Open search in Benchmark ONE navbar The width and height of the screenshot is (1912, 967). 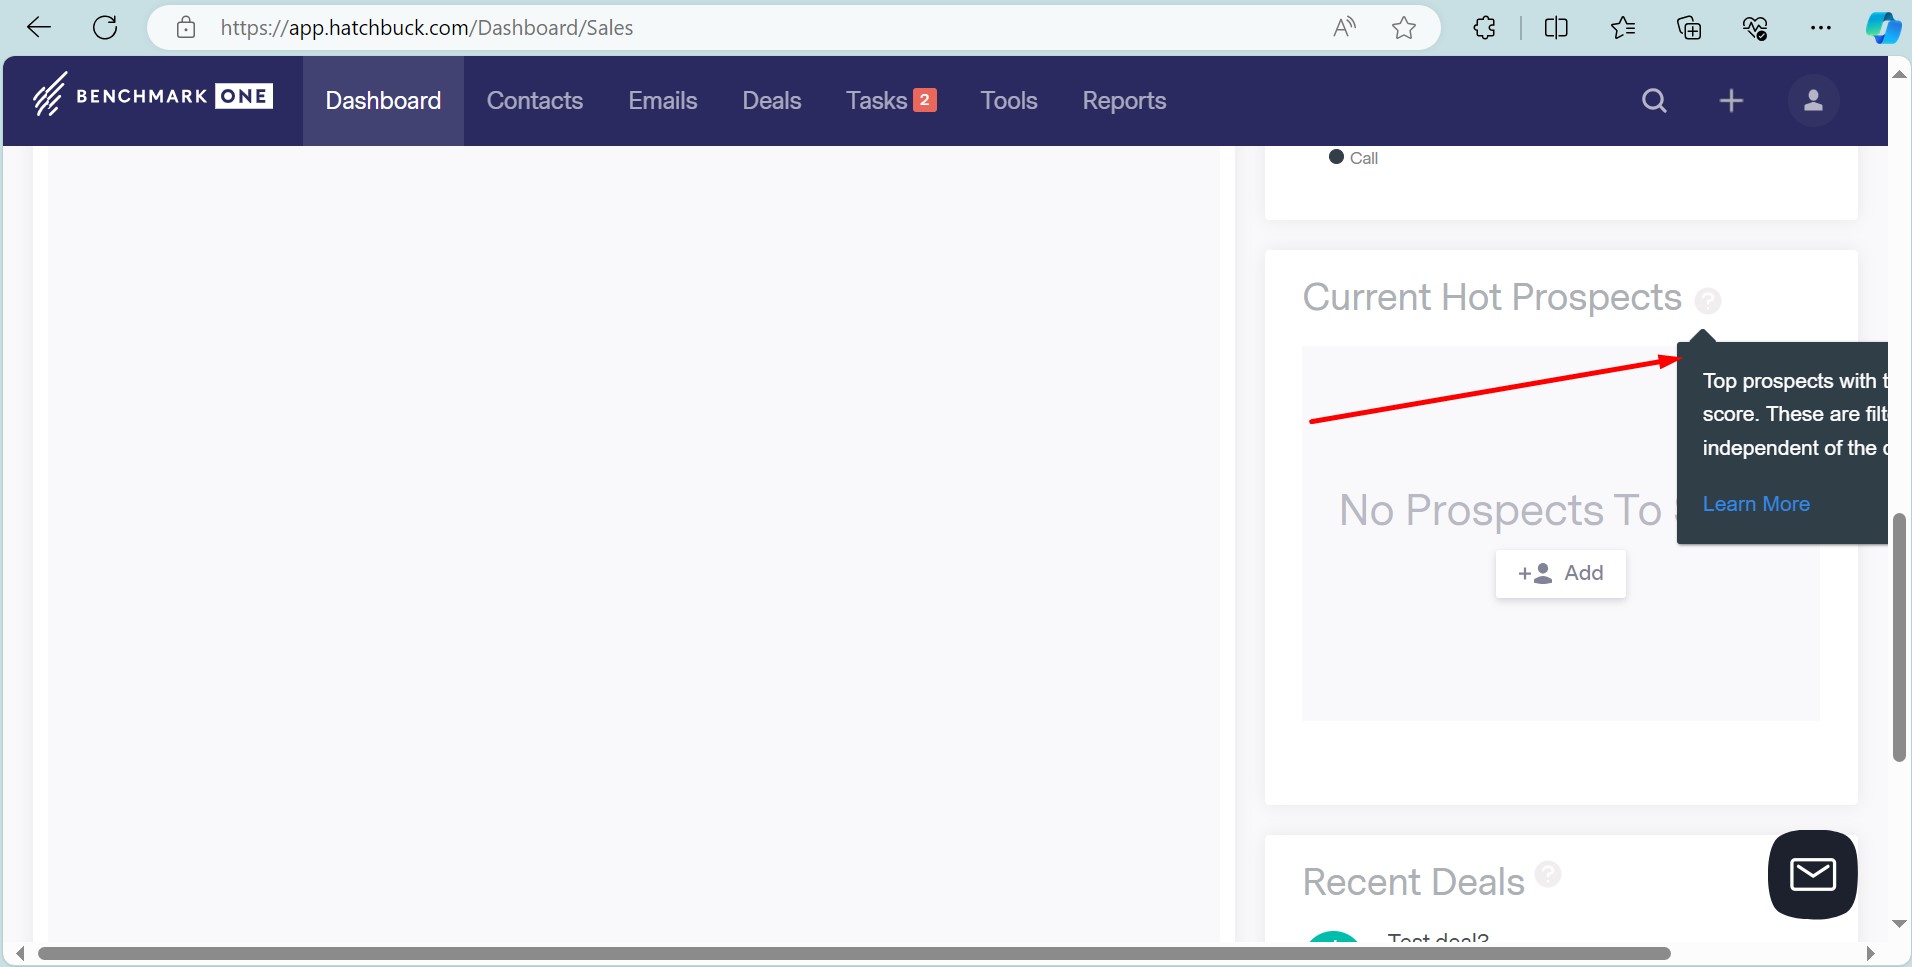[x=1654, y=101]
